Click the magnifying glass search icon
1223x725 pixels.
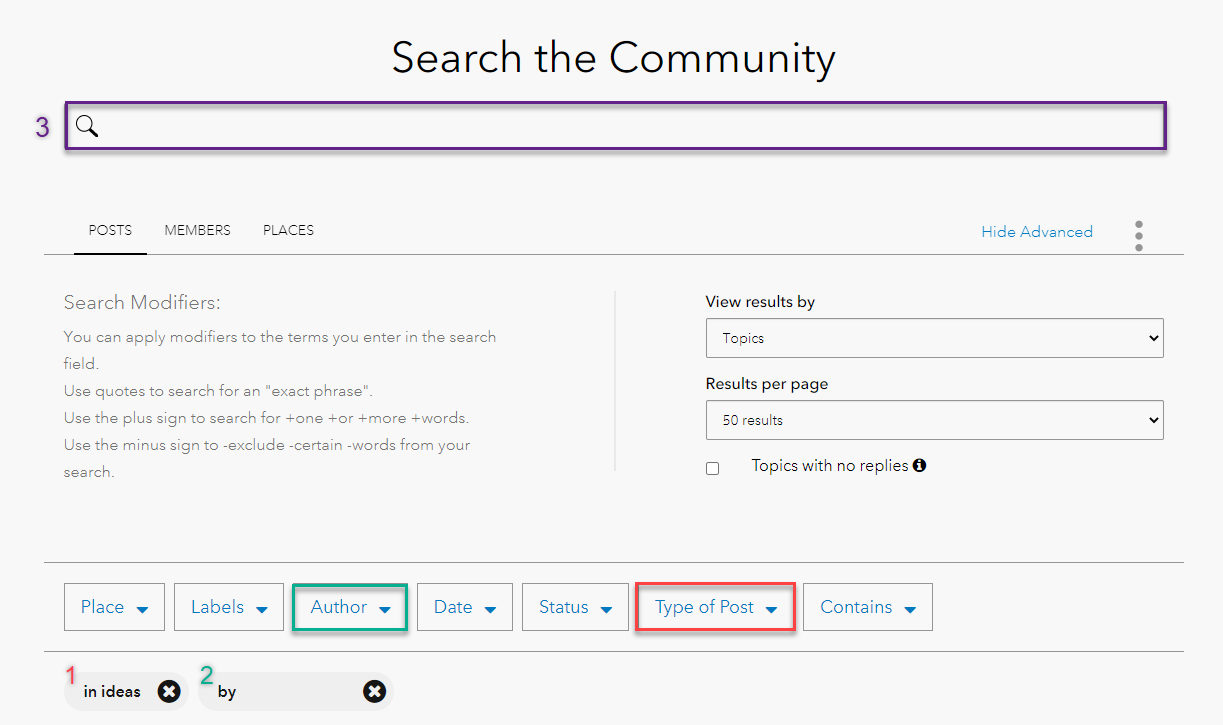(86, 126)
